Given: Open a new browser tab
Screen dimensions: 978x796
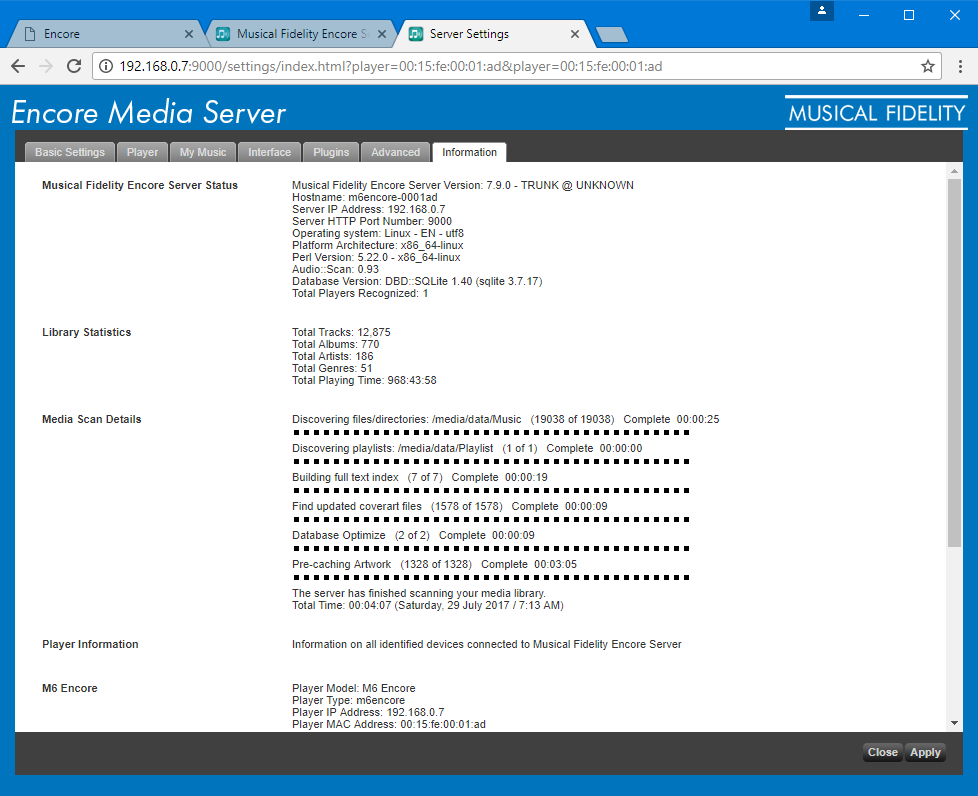Looking at the screenshot, I should (611, 34).
